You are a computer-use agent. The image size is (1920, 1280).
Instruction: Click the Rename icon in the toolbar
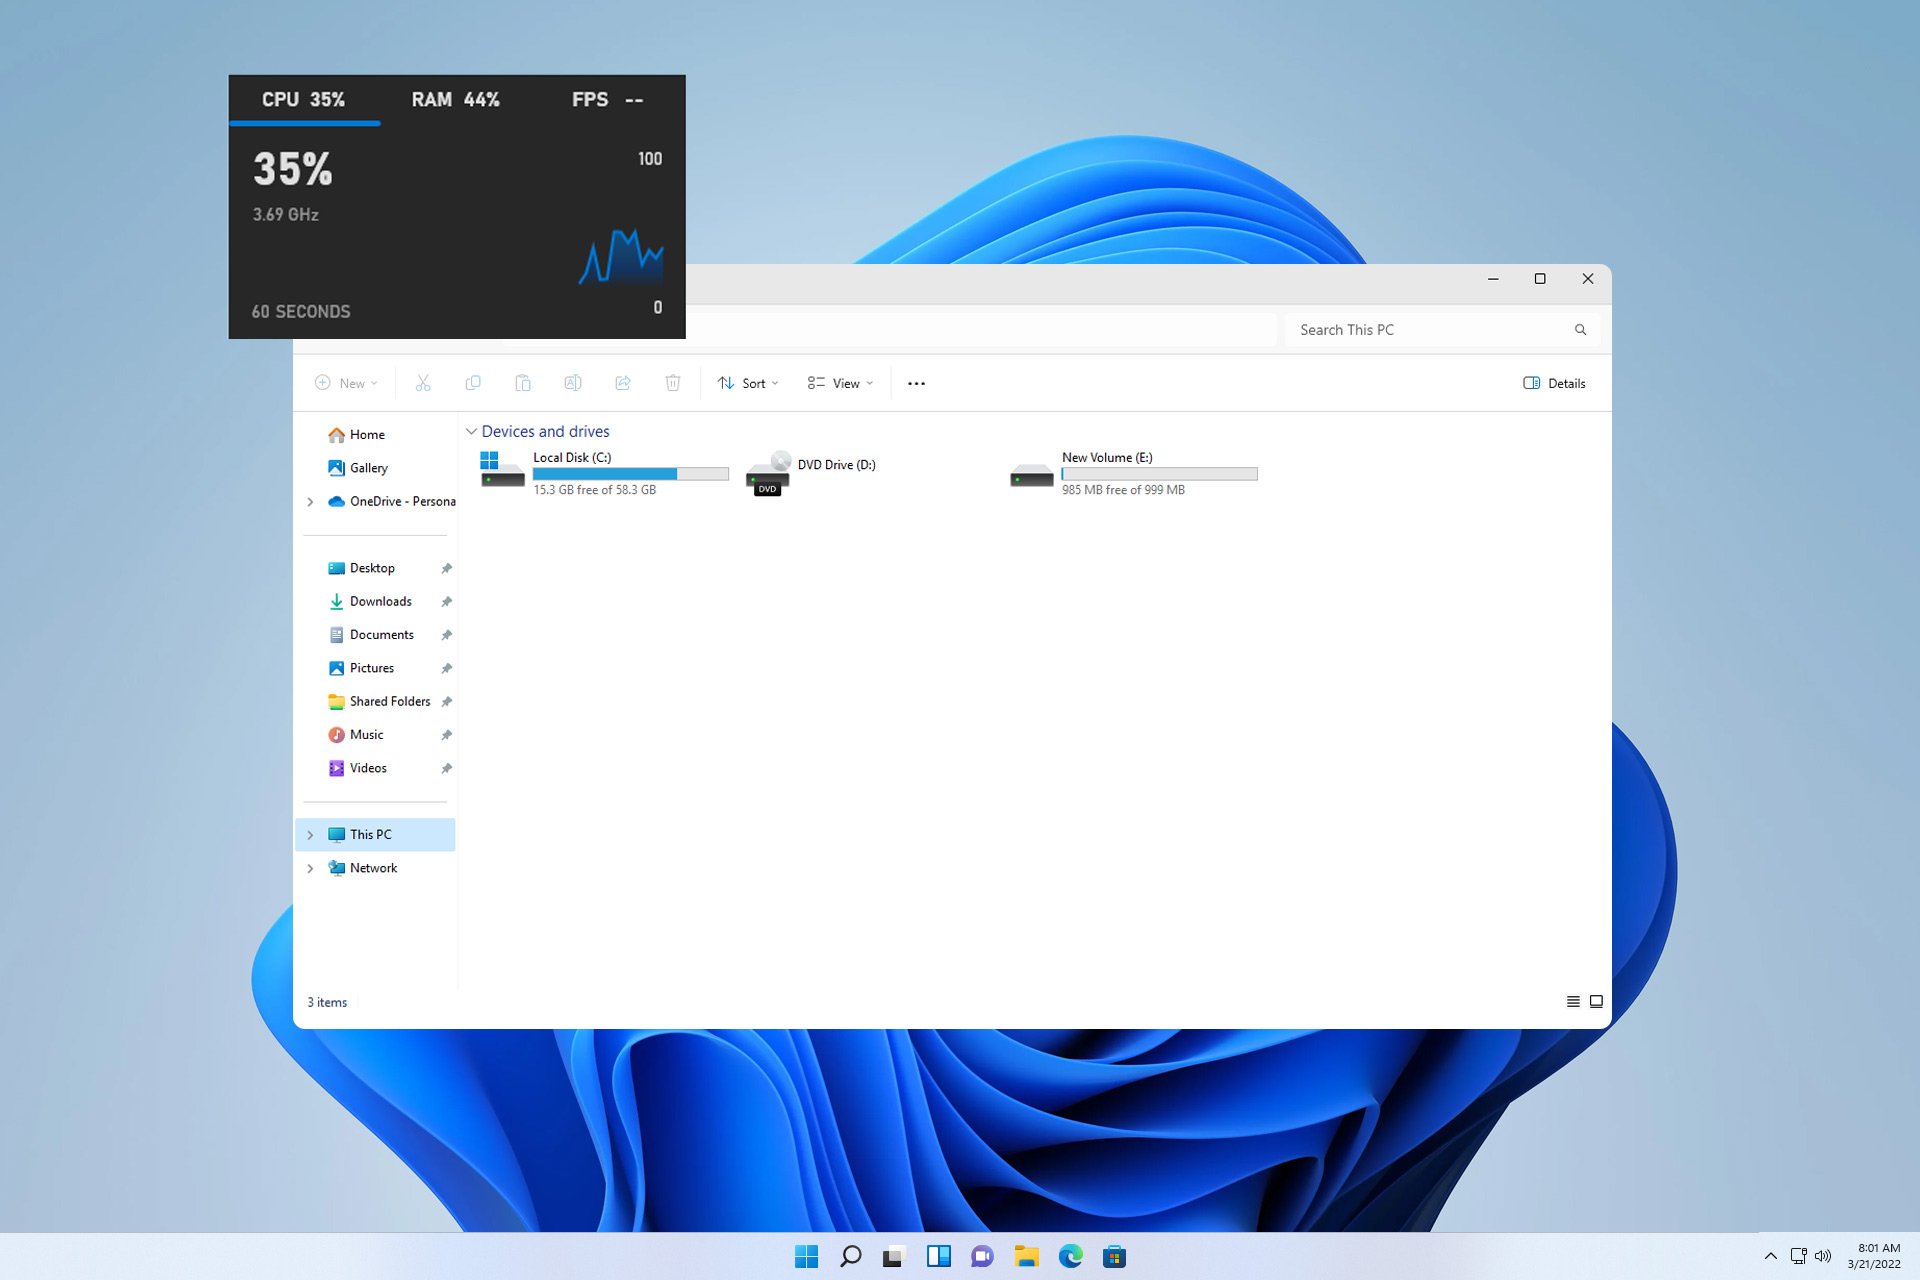(573, 383)
